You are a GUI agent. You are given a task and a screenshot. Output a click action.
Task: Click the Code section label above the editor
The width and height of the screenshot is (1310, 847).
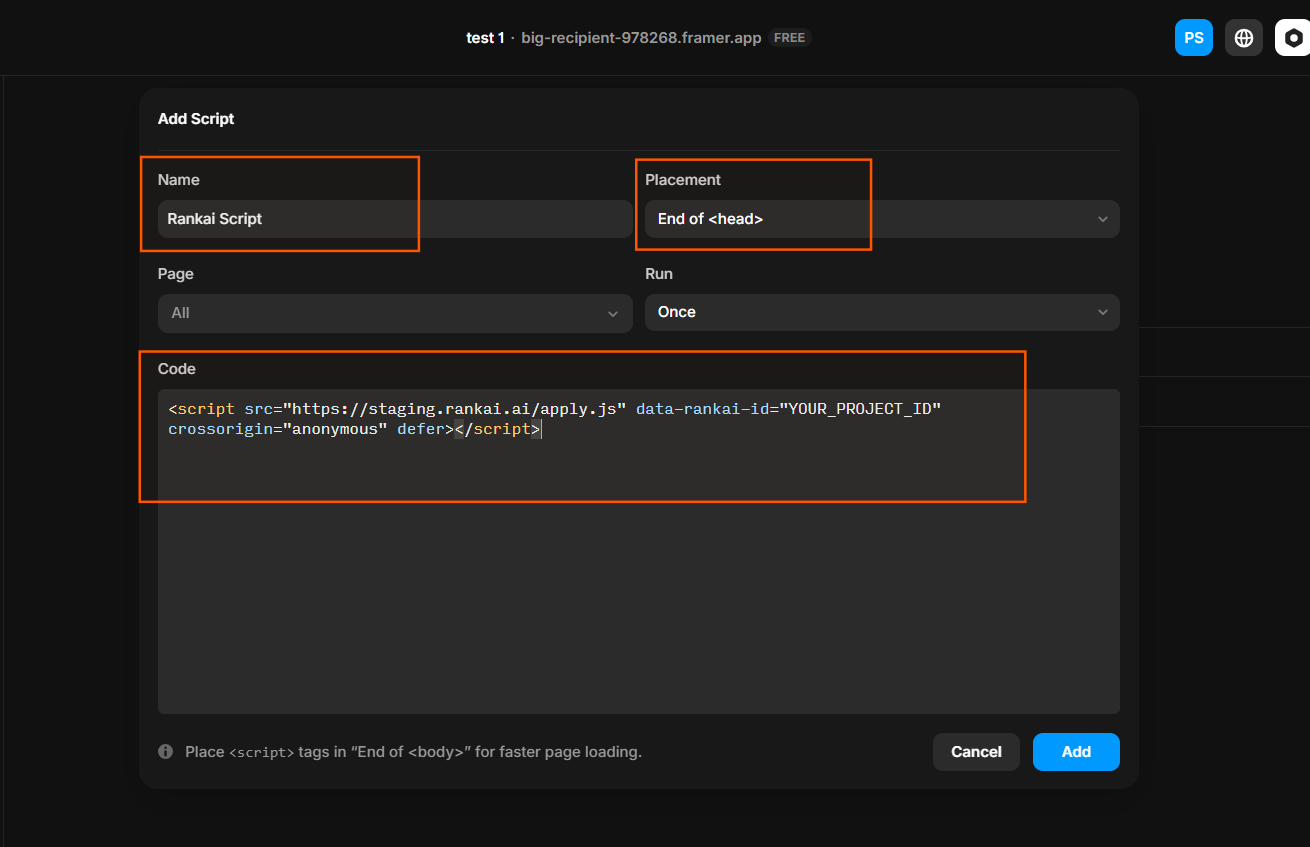point(176,368)
